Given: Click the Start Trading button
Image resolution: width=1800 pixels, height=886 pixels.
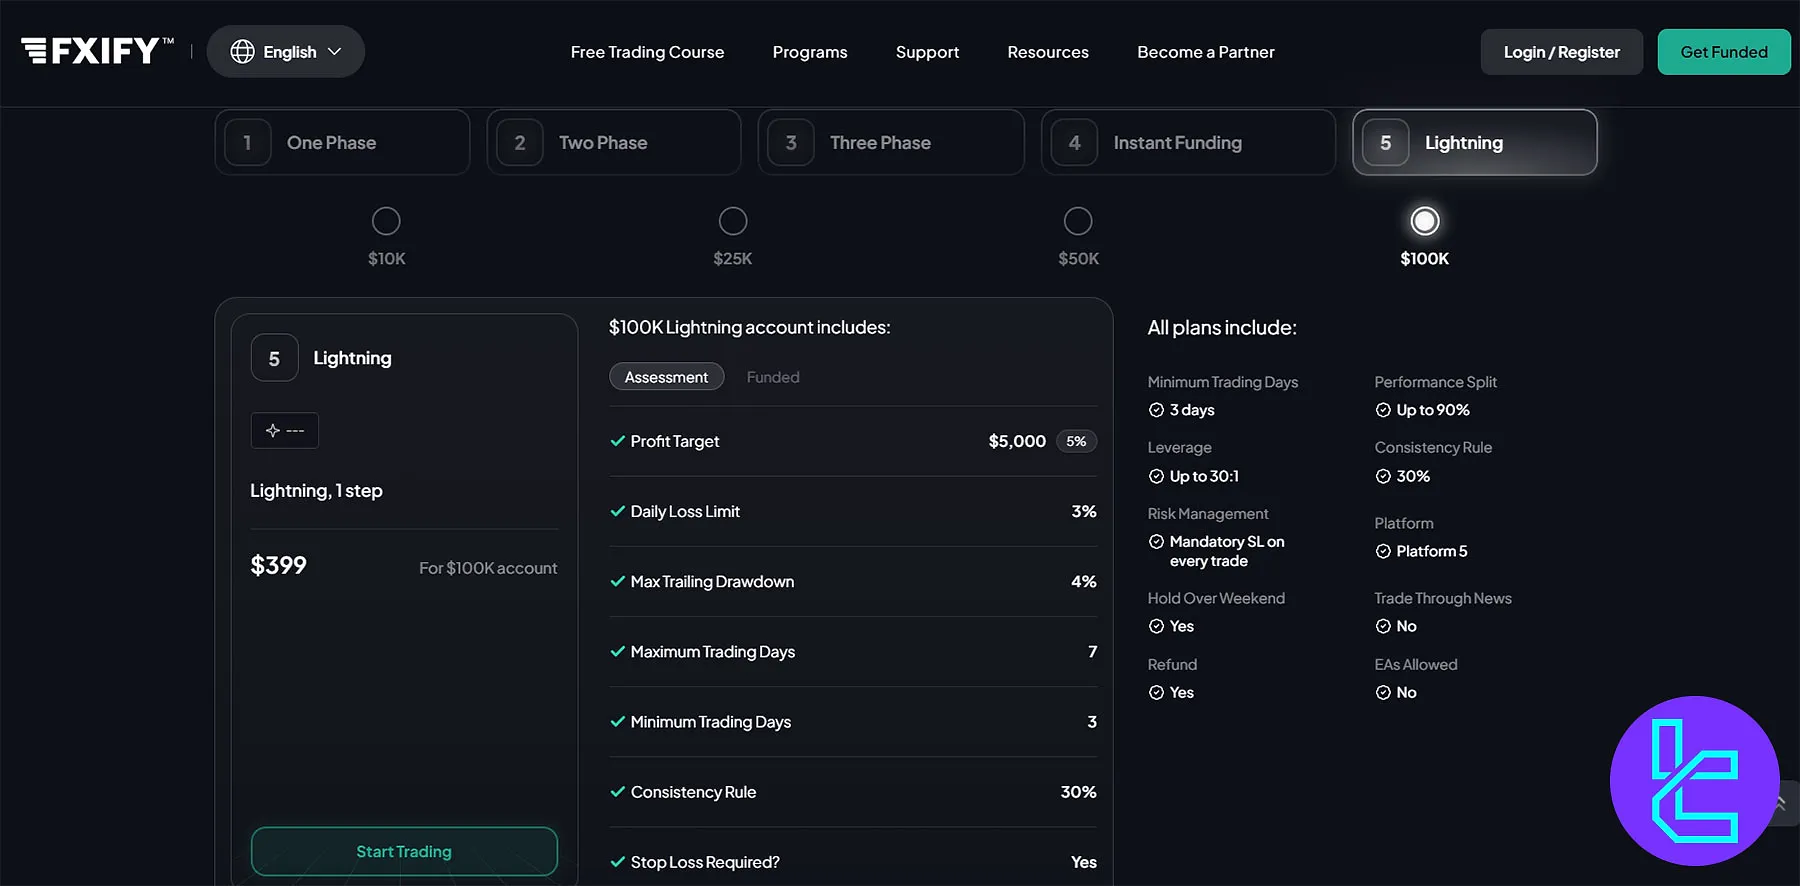Looking at the screenshot, I should [404, 851].
